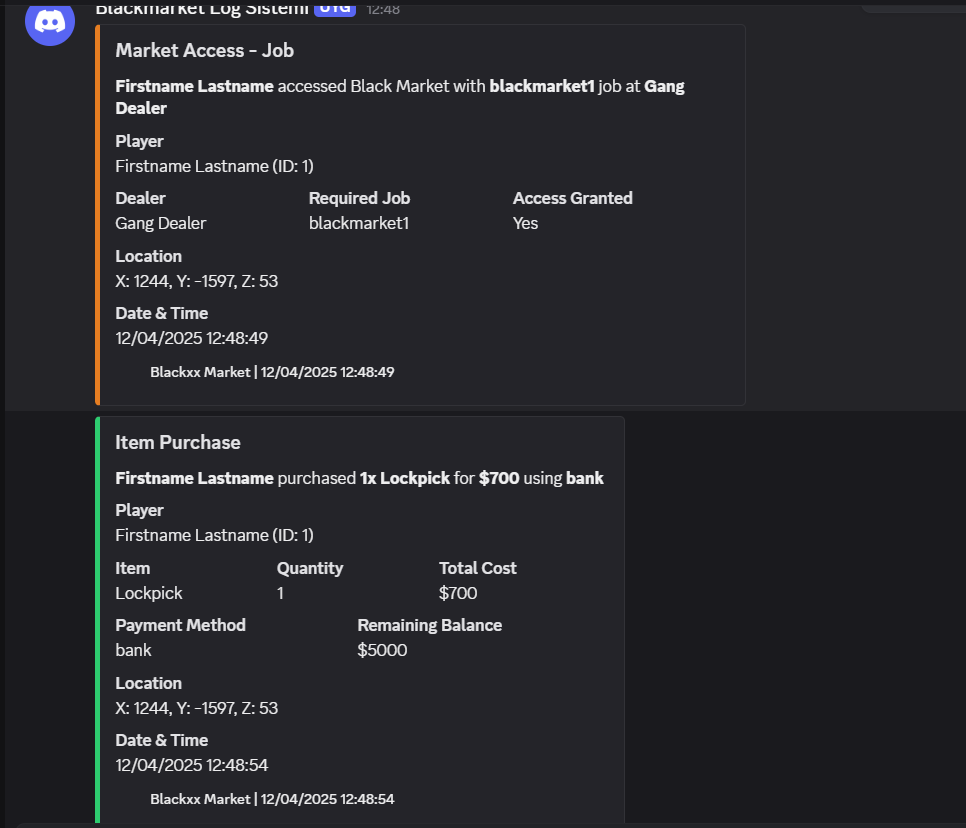Viewport: 966px width, 828px height.
Task: Click the Blackxx Market footer ending 12:48:54
Action: [x=272, y=799]
